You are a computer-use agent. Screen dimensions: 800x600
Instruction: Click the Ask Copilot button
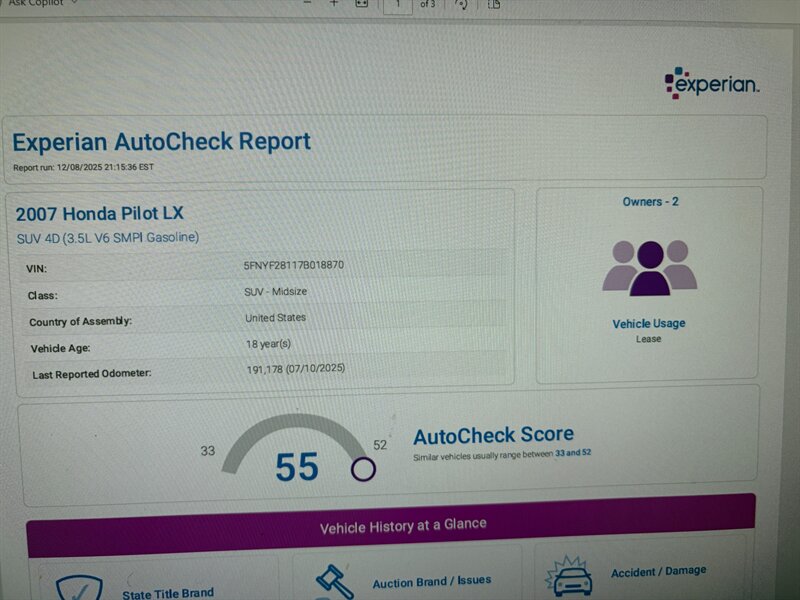click(36, 3)
